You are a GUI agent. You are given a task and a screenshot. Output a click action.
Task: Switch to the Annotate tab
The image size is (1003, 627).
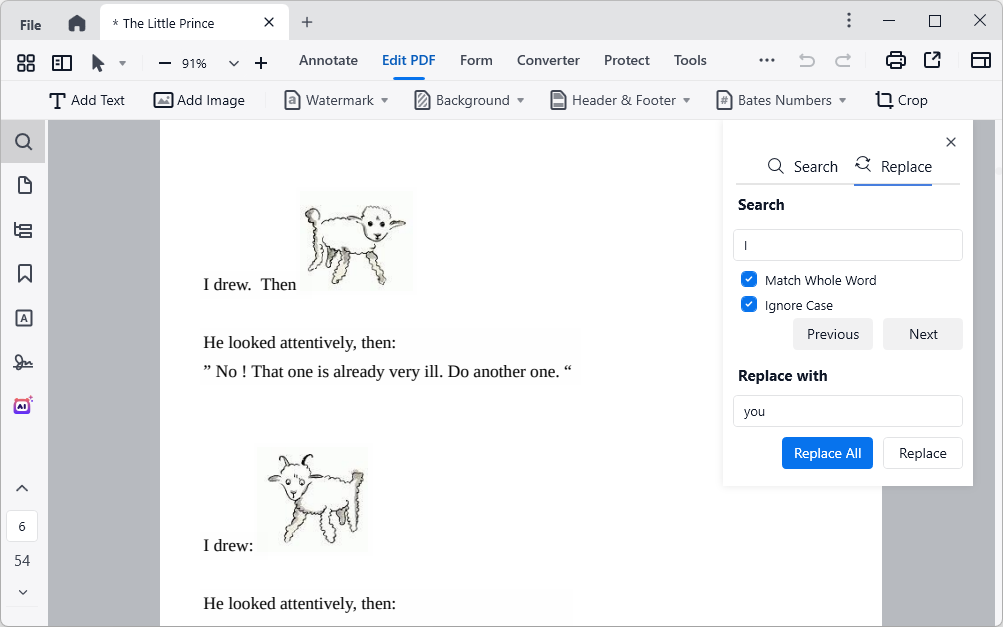pyautogui.click(x=328, y=60)
